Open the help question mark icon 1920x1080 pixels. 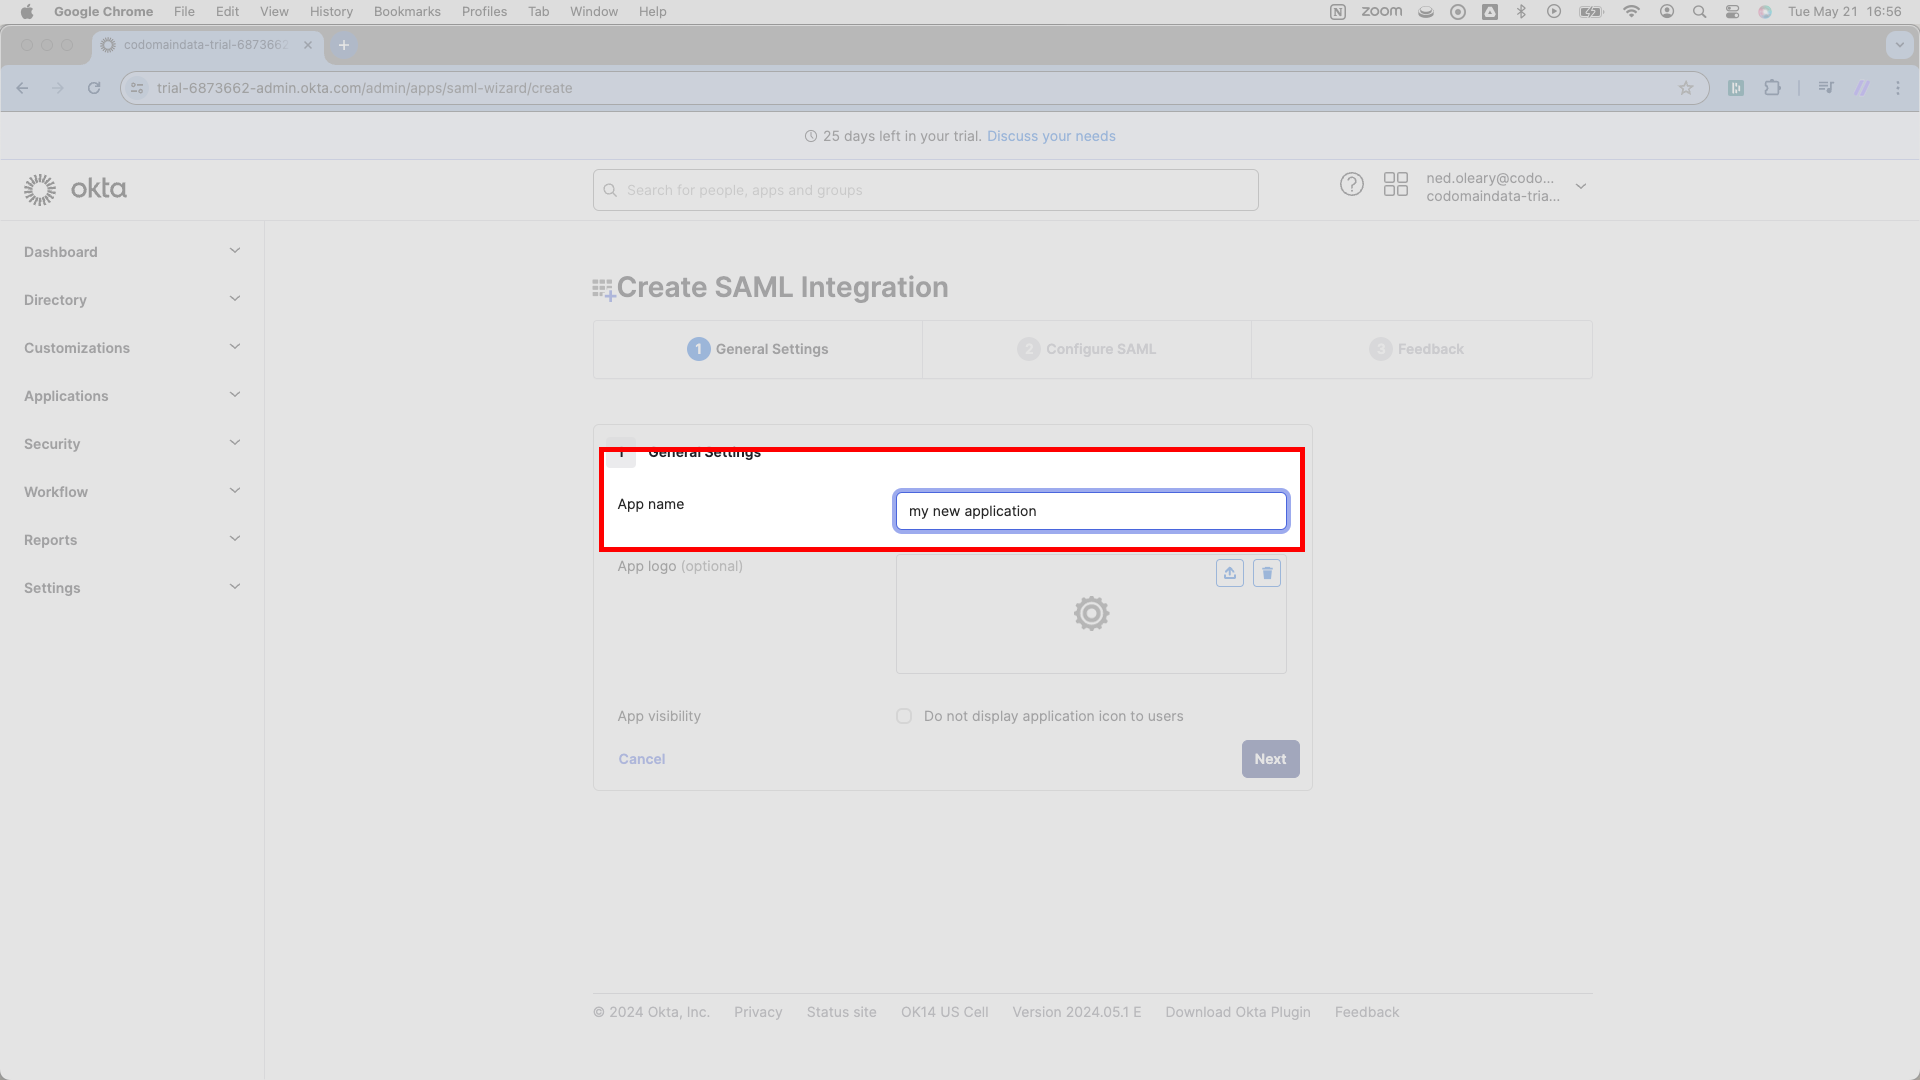coord(1352,185)
